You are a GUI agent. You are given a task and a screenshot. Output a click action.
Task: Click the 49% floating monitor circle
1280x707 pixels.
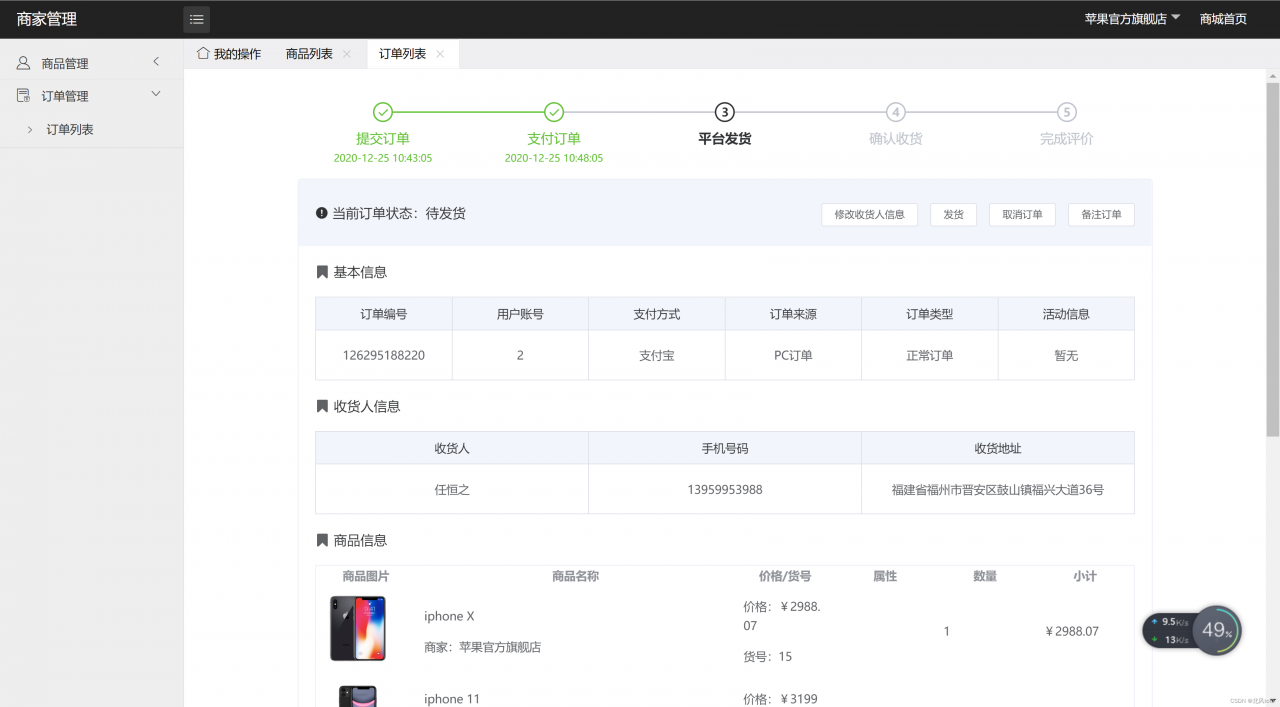point(1217,630)
